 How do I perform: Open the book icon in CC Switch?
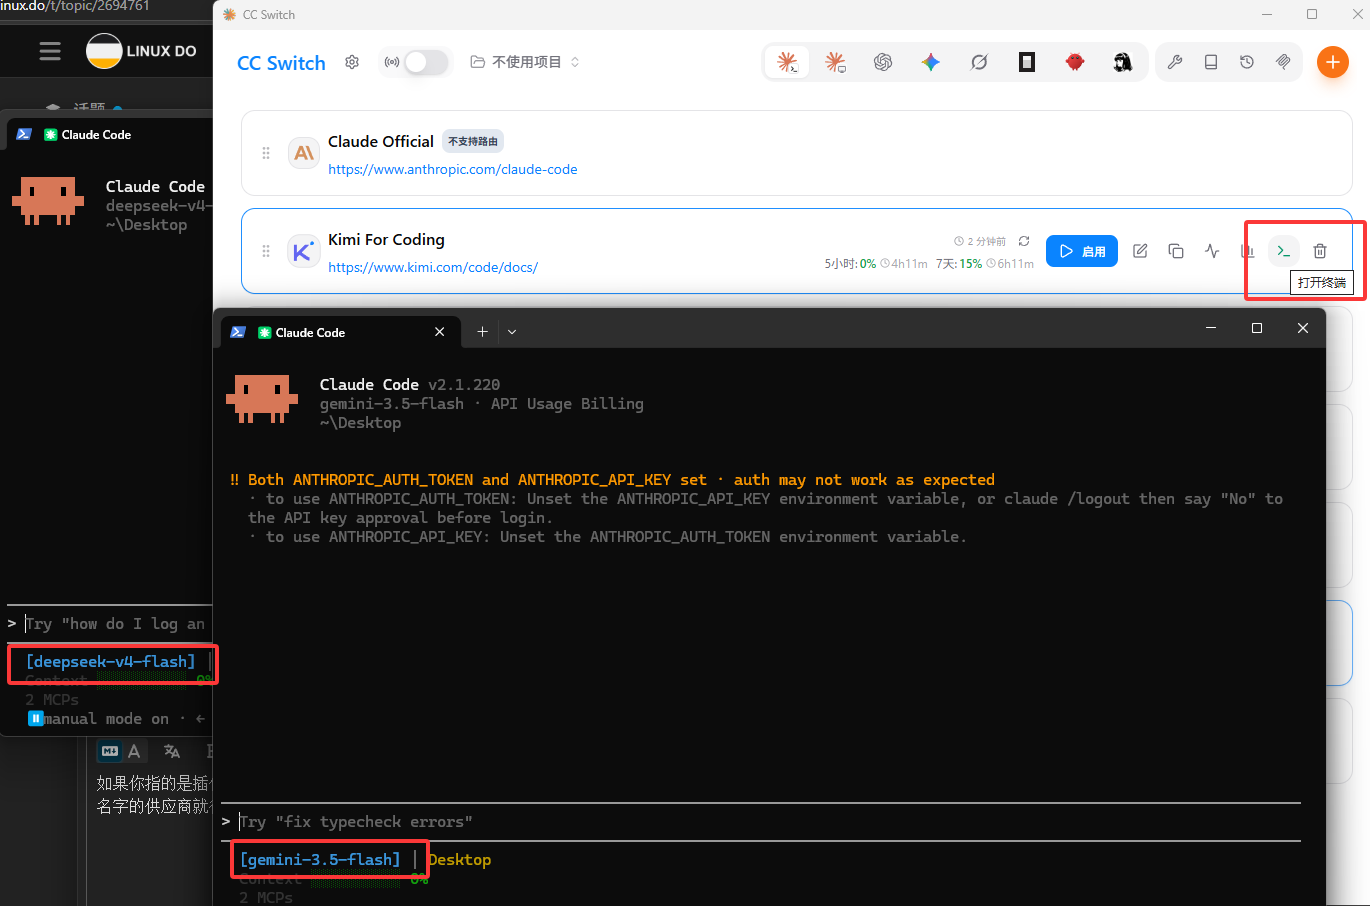point(1211,62)
